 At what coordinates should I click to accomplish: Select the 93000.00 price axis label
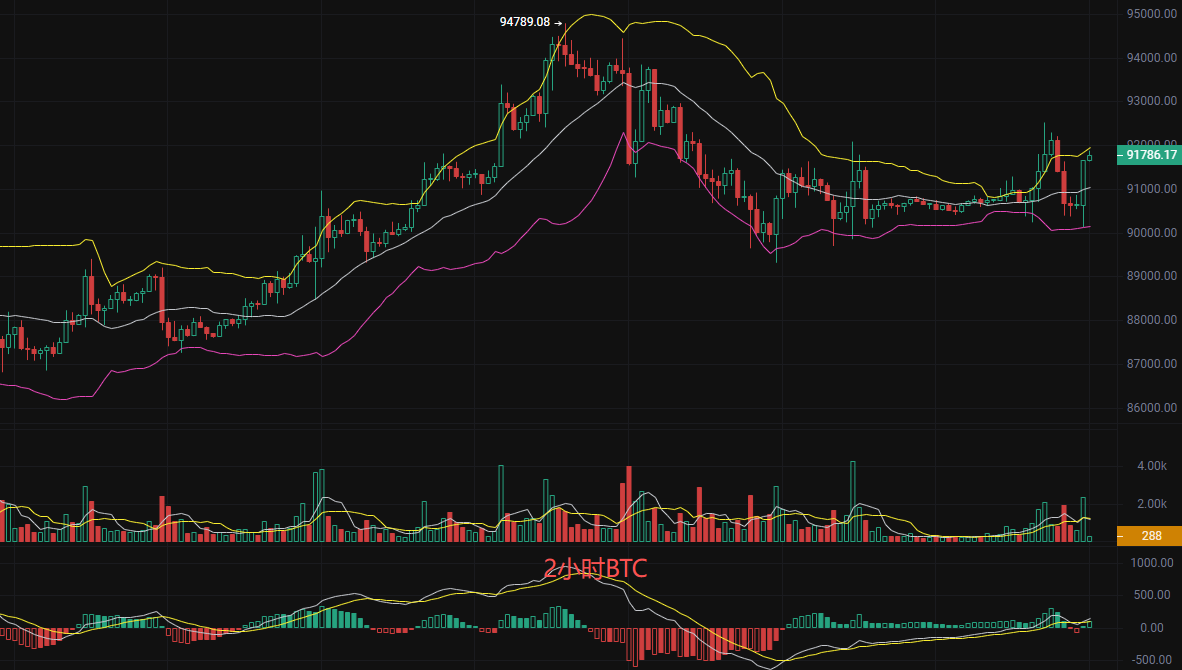coord(1150,102)
